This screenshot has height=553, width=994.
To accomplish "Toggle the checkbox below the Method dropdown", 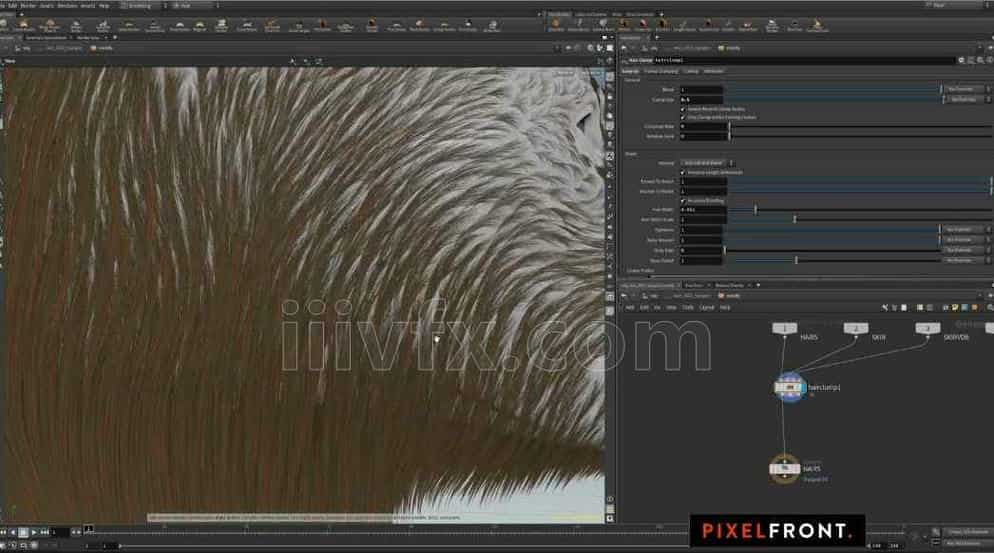I will pyautogui.click(x=683, y=172).
